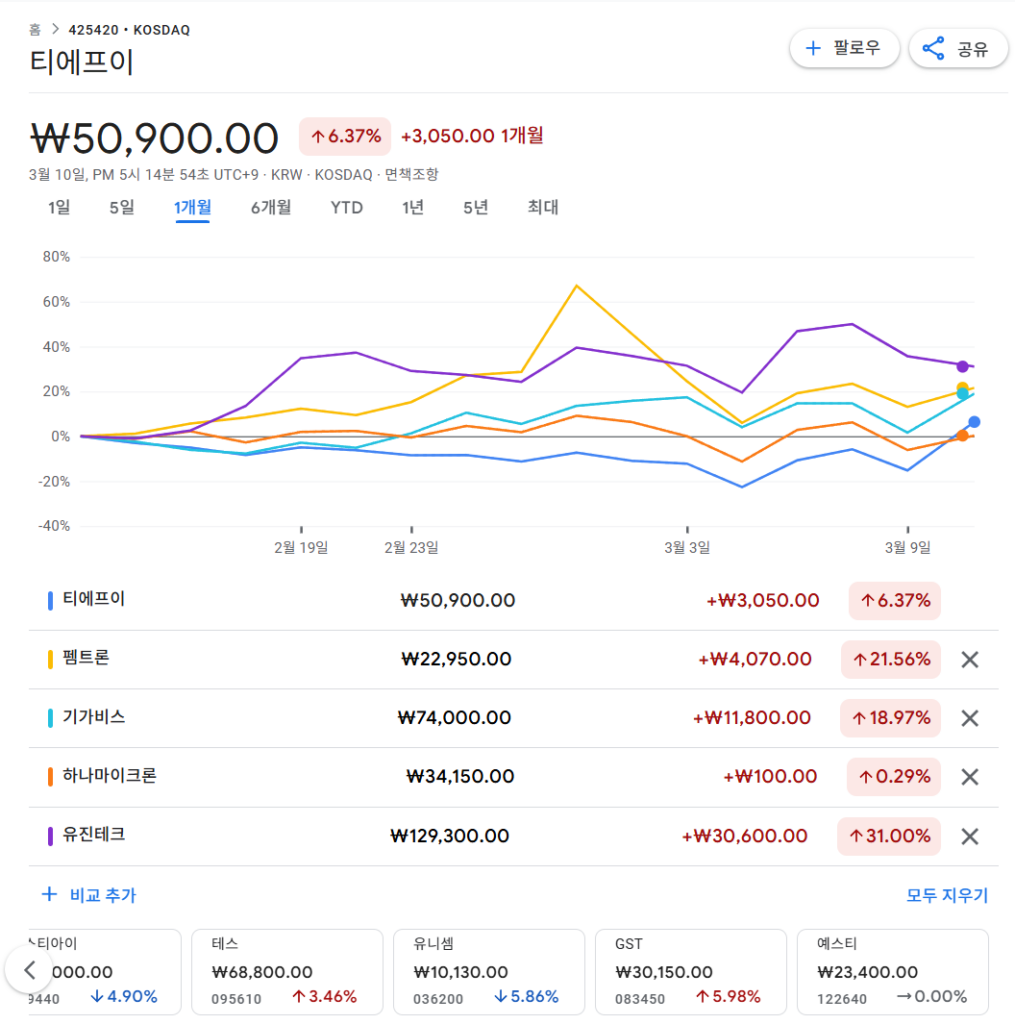Click the plus icon on the 팔로우 button
Screen dimensions: 1015x1024
813,48
